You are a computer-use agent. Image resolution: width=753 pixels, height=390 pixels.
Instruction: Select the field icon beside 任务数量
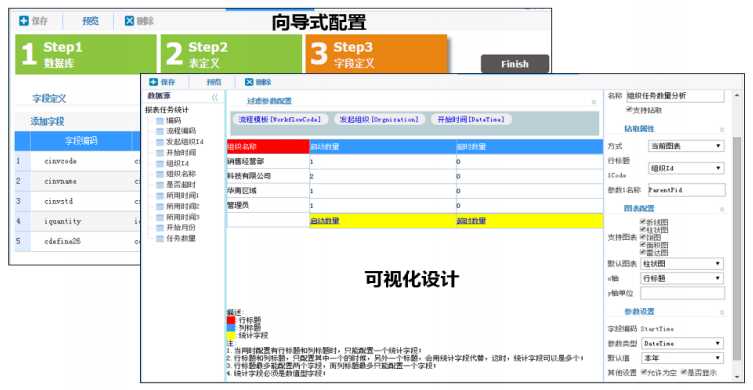160,238
